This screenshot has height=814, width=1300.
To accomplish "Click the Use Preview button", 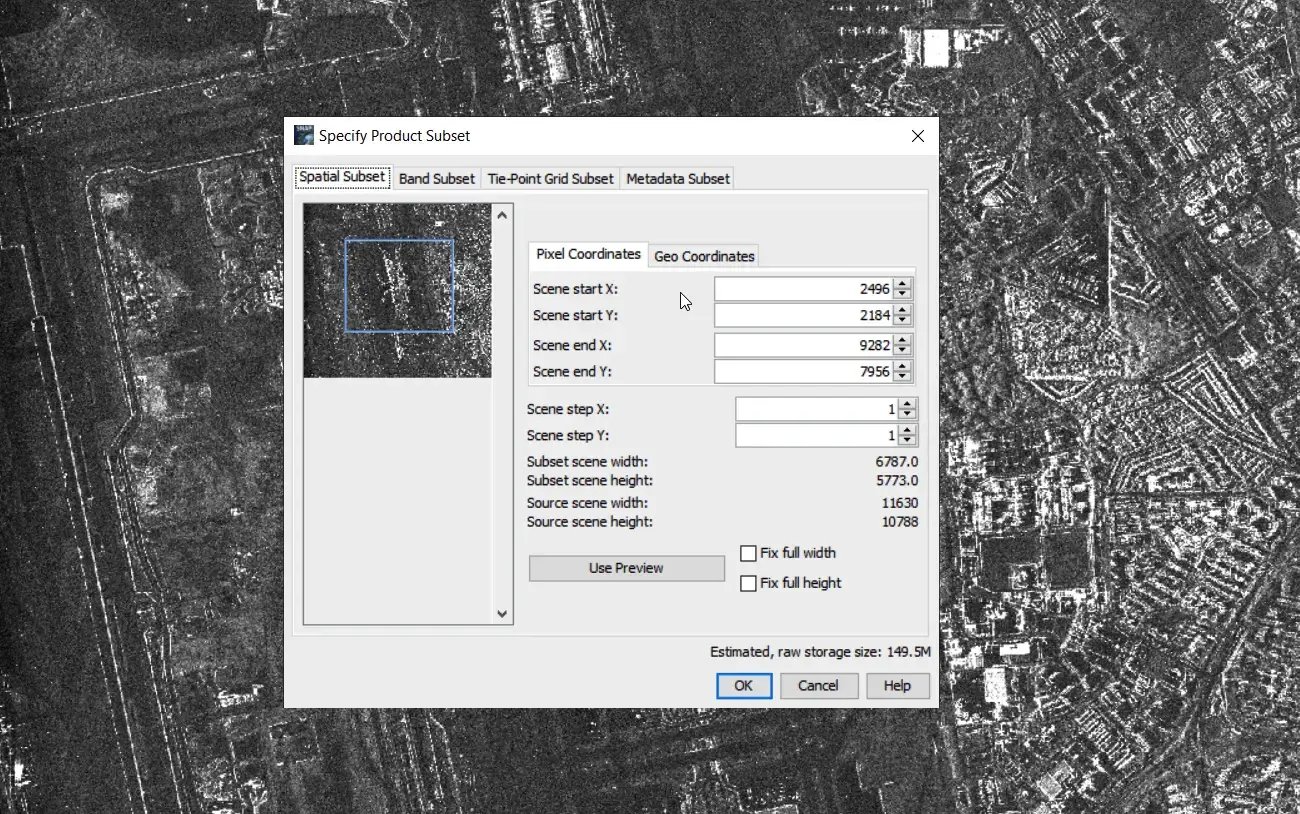I will coord(627,568).
